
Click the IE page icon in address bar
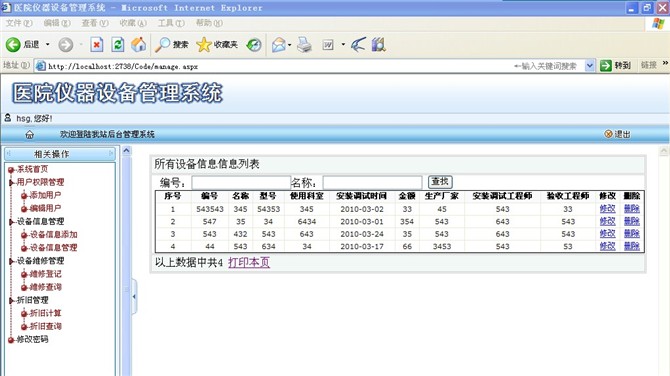[41, 66]
